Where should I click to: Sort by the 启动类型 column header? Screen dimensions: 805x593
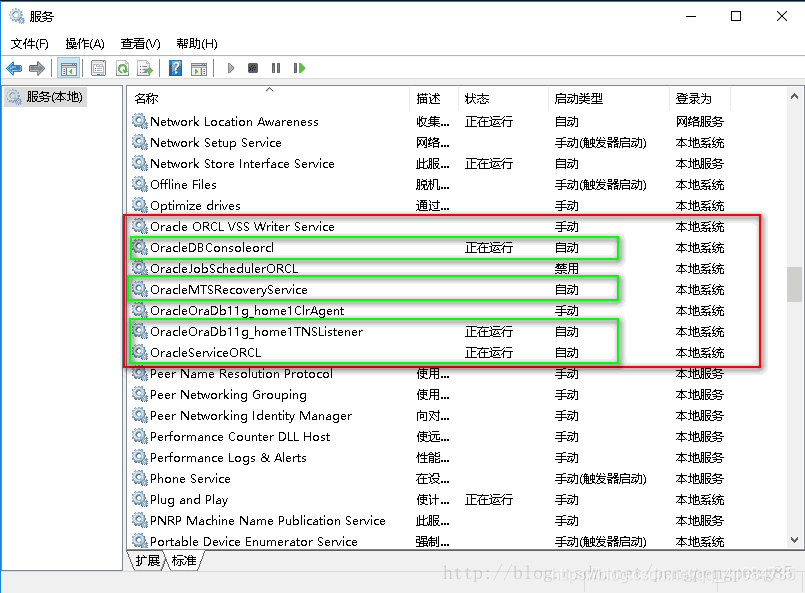pos(609,98)
